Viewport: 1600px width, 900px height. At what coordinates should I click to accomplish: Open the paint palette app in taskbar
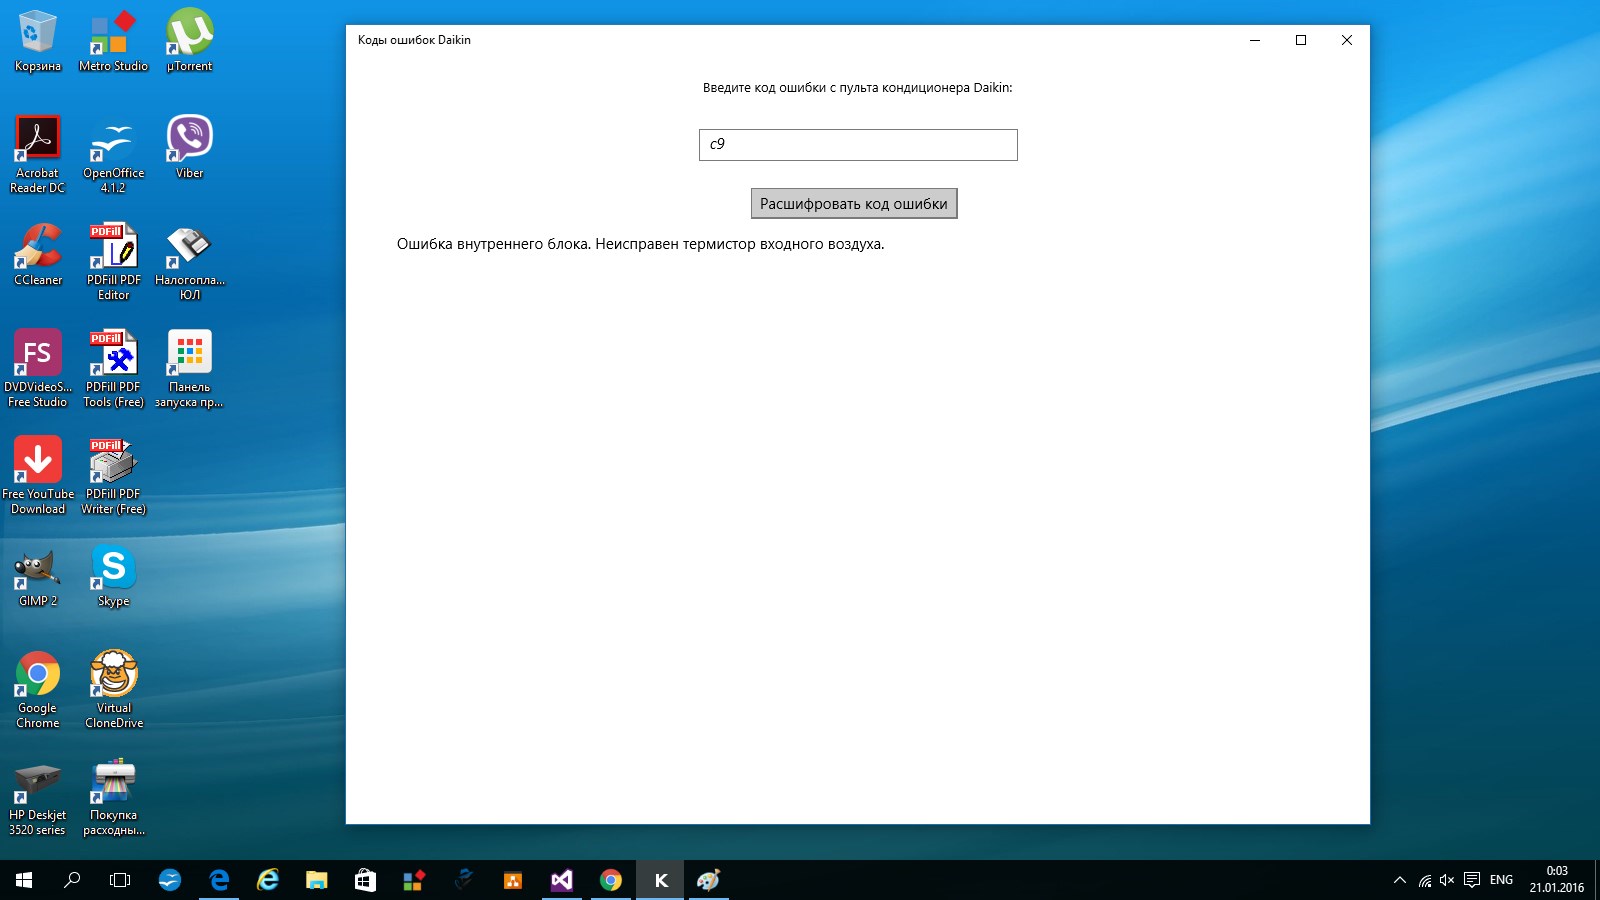[709, 880]
